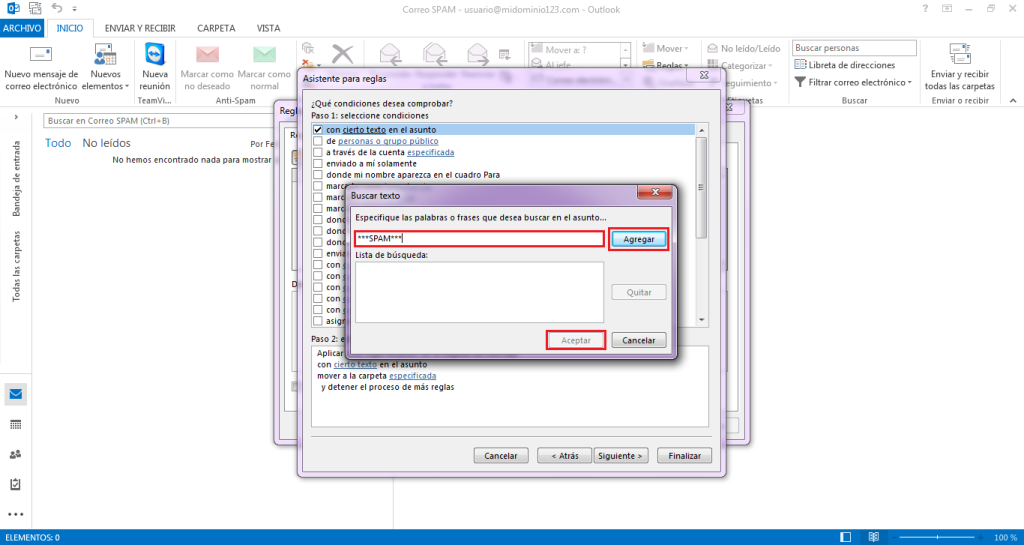
Task: Click 'especificada' link after 'a través de la cuenta'
Action: coord(430,152)
